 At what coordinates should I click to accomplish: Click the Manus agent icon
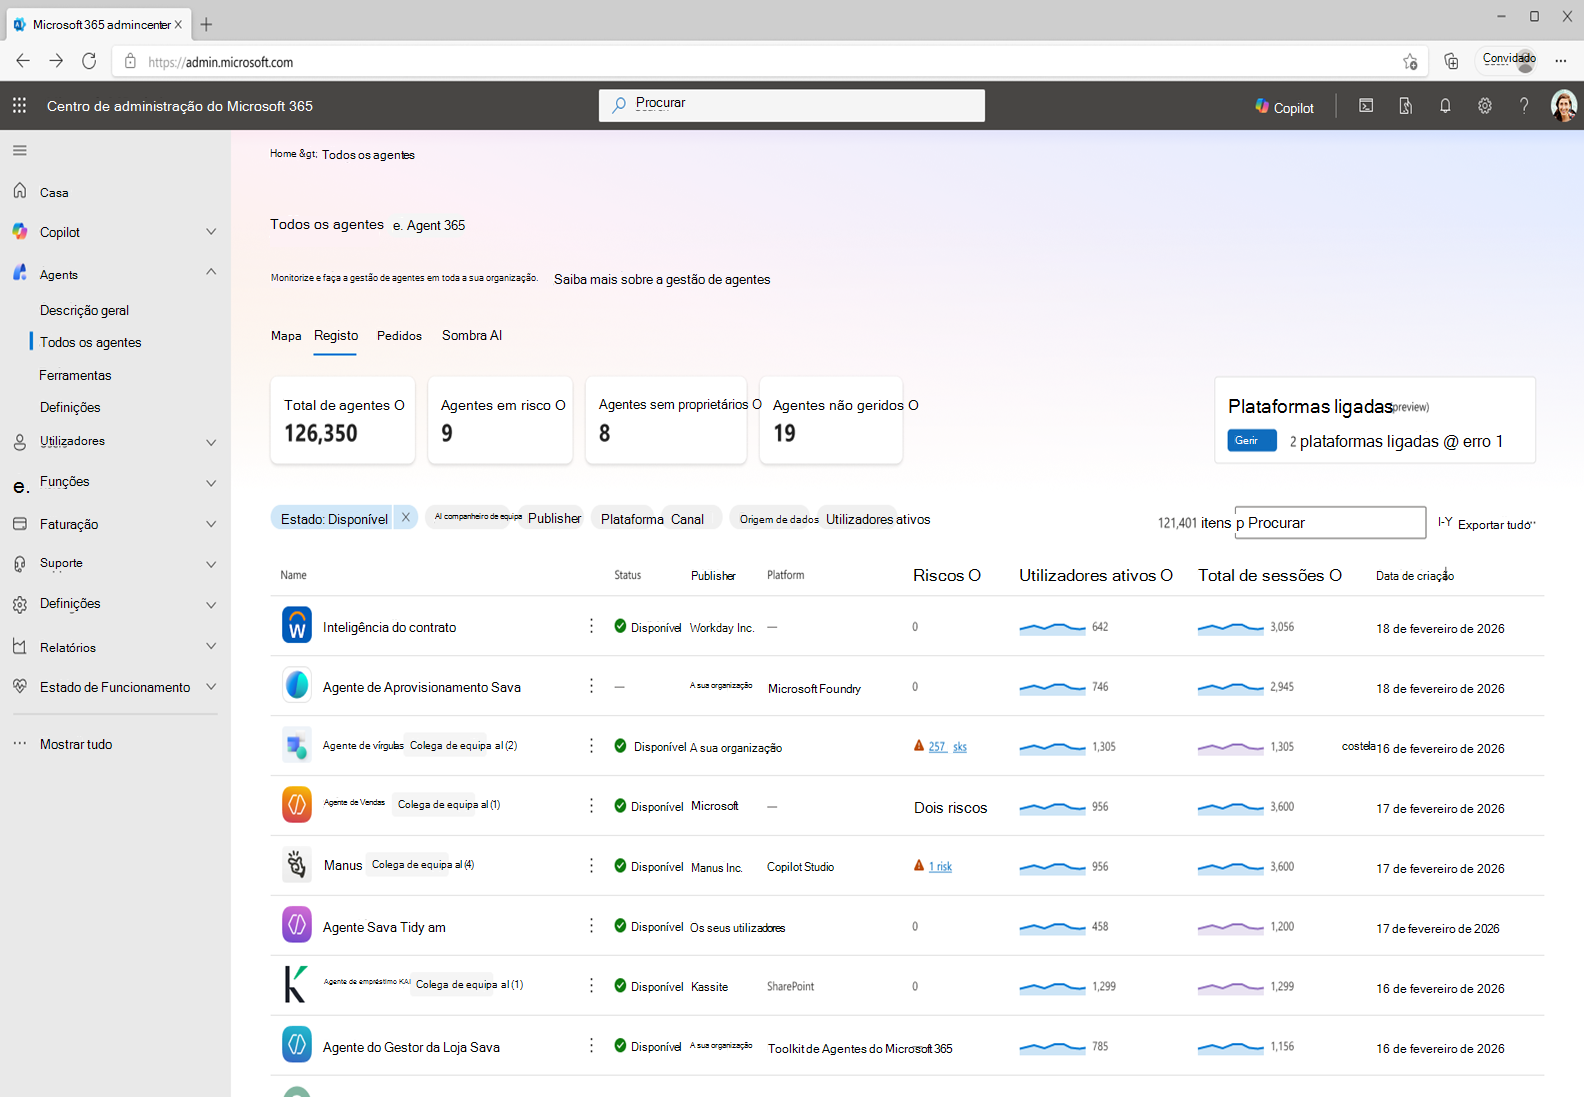point(297,865)
